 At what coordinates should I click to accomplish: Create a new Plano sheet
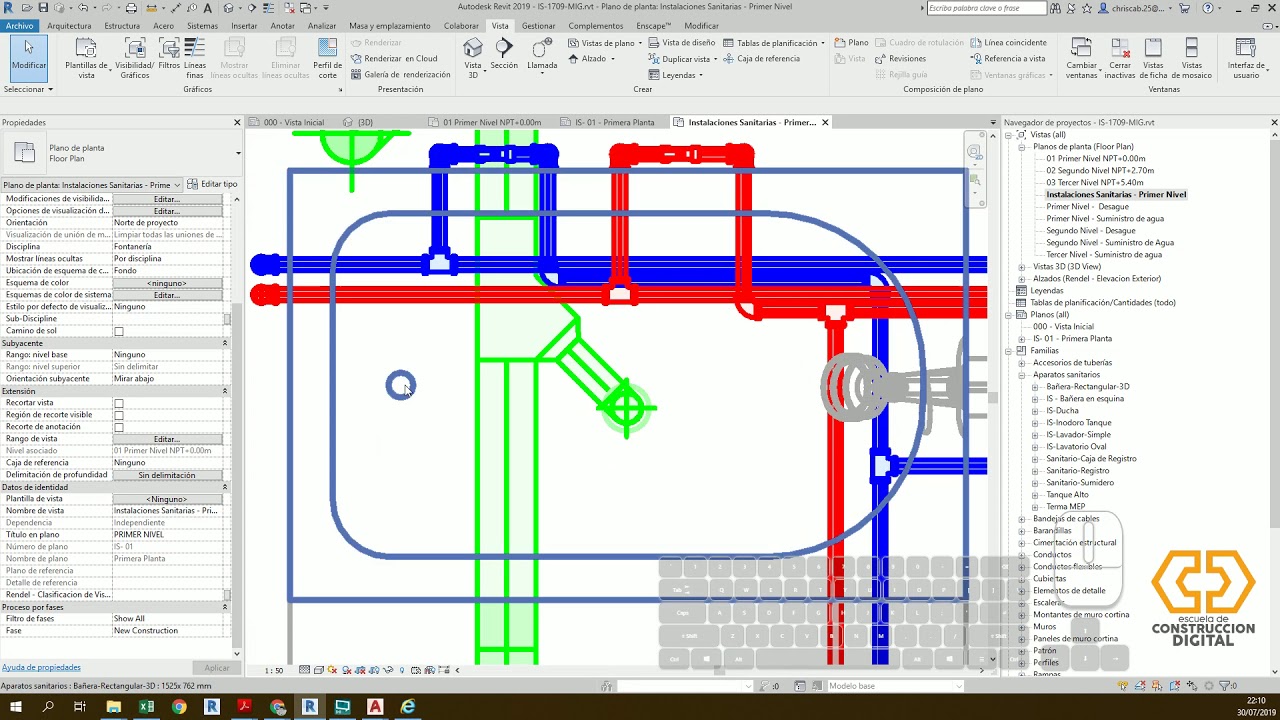point(851,43)
